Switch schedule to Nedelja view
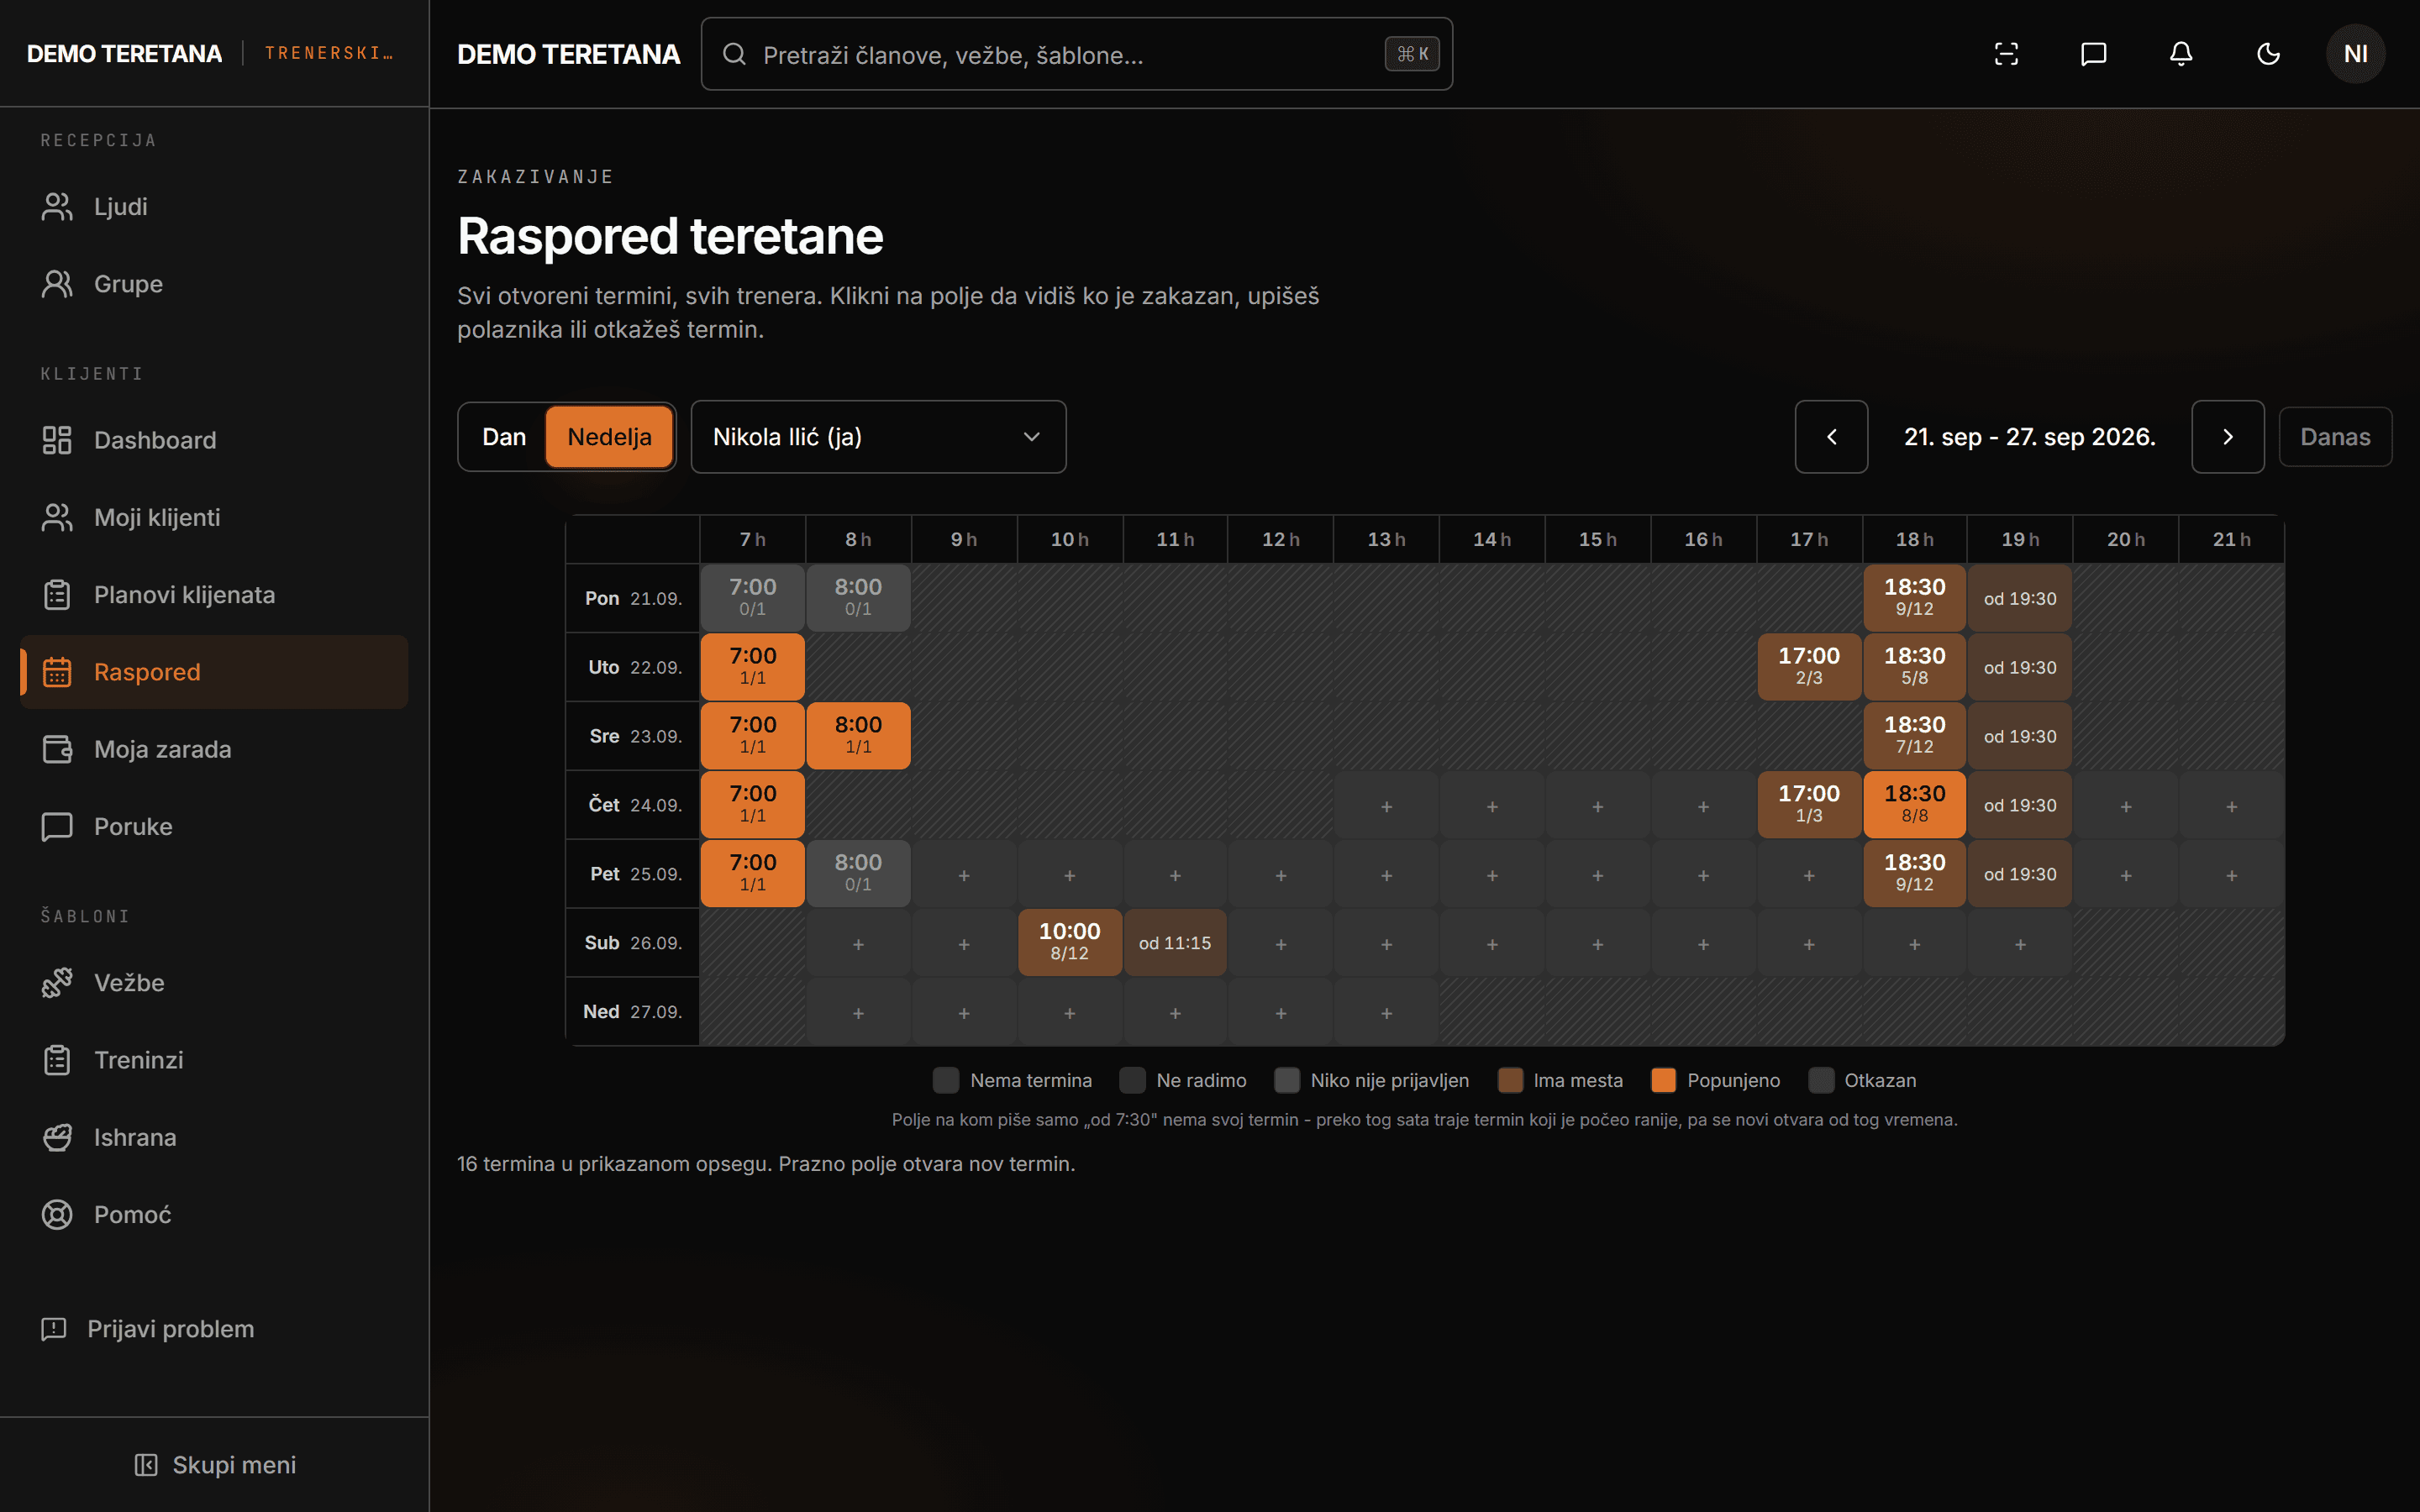The image size is (2420, 1512). coord(609,437)
